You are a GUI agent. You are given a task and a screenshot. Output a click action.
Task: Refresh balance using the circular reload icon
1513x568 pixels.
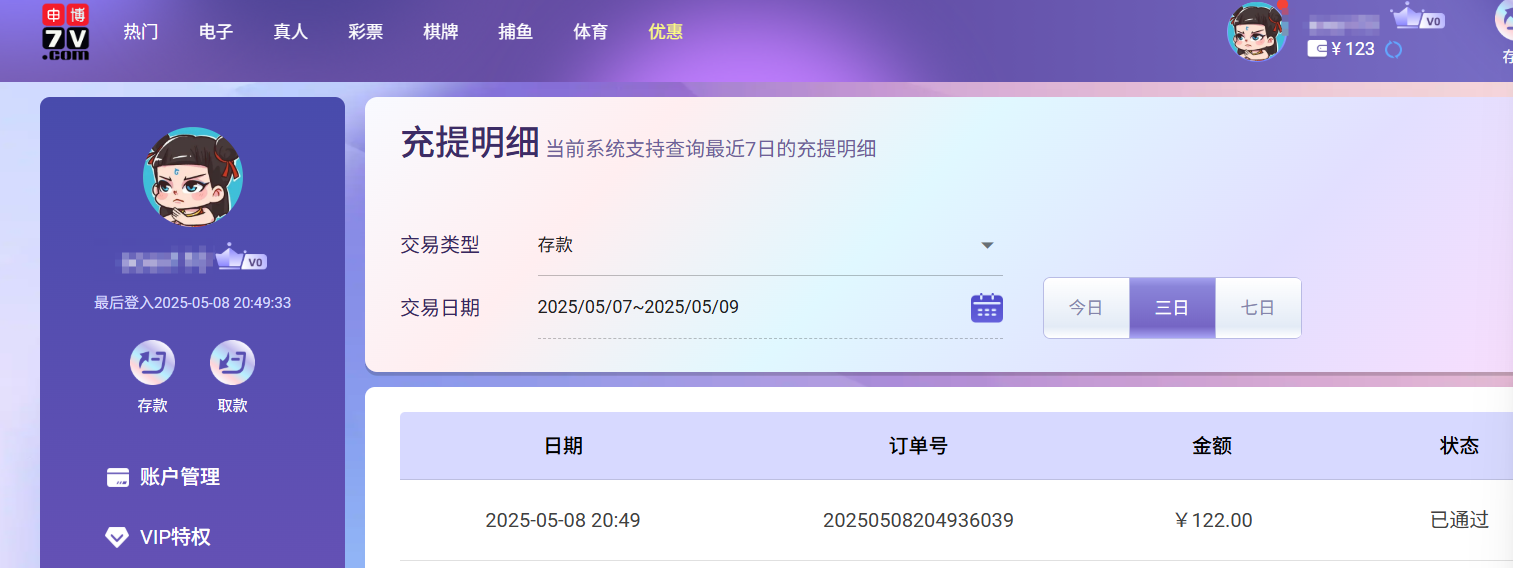click(1393, 49)
